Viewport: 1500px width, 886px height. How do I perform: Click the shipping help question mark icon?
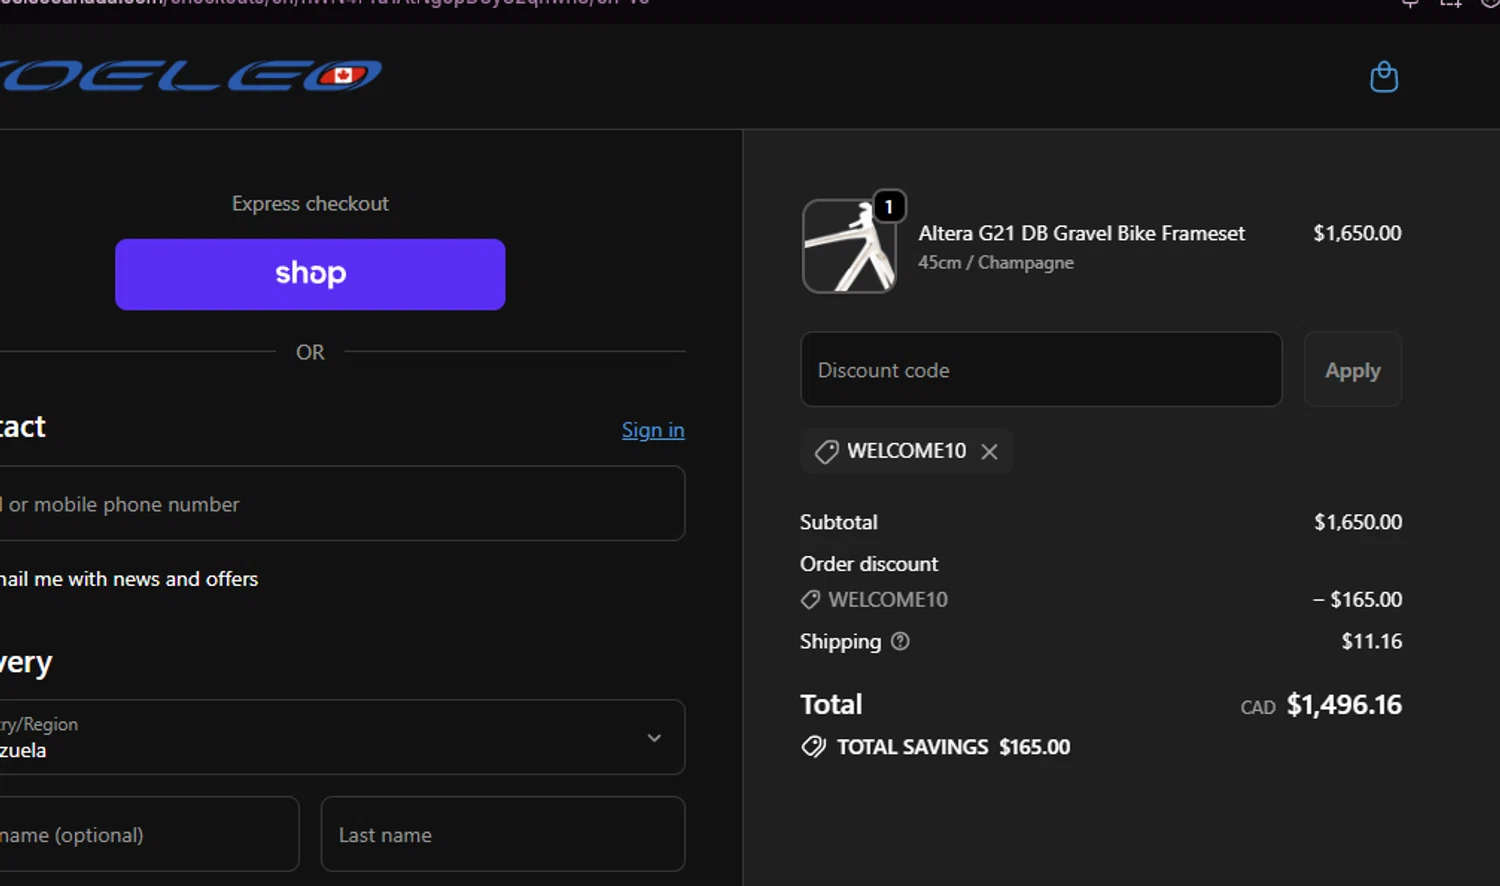[900, 641]
